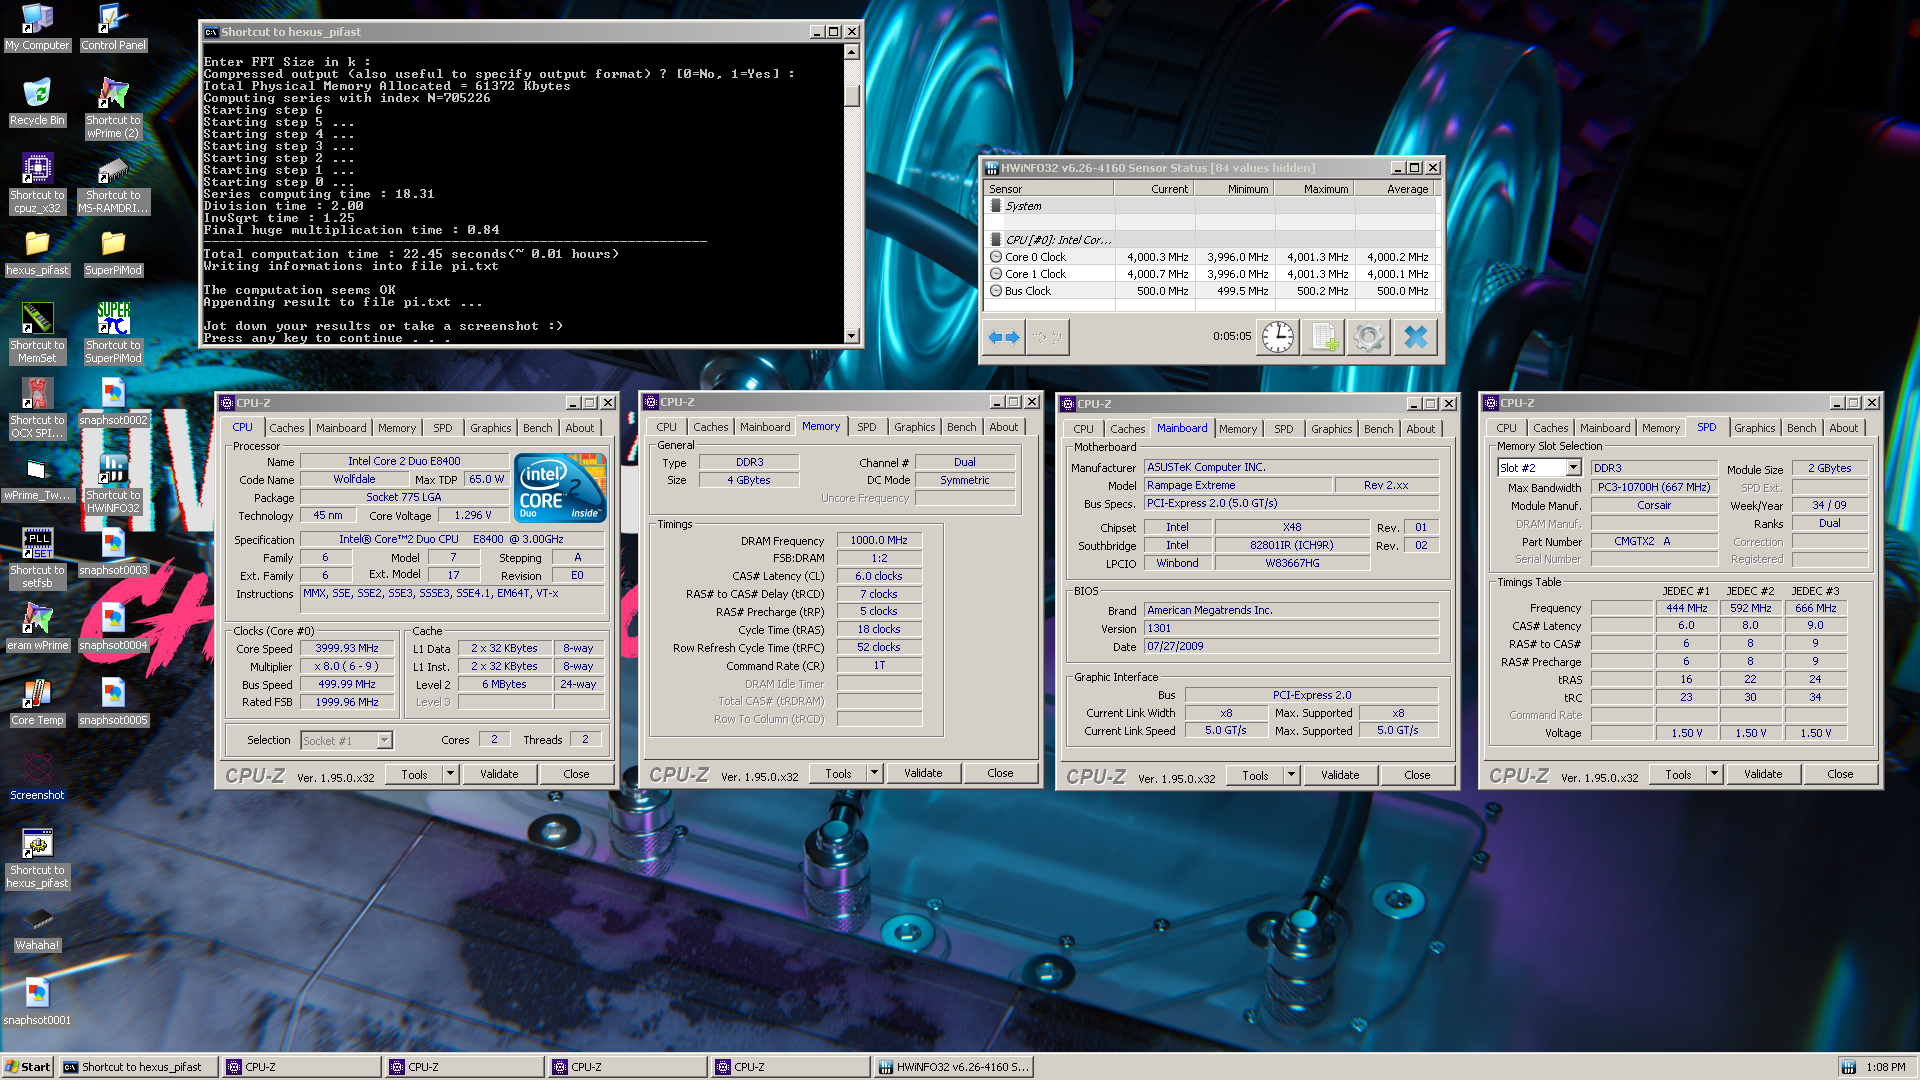1920x1080 pixels.
Task: Switch to HWiNFO32 taskbar button
Action: tap(953, 1067)
